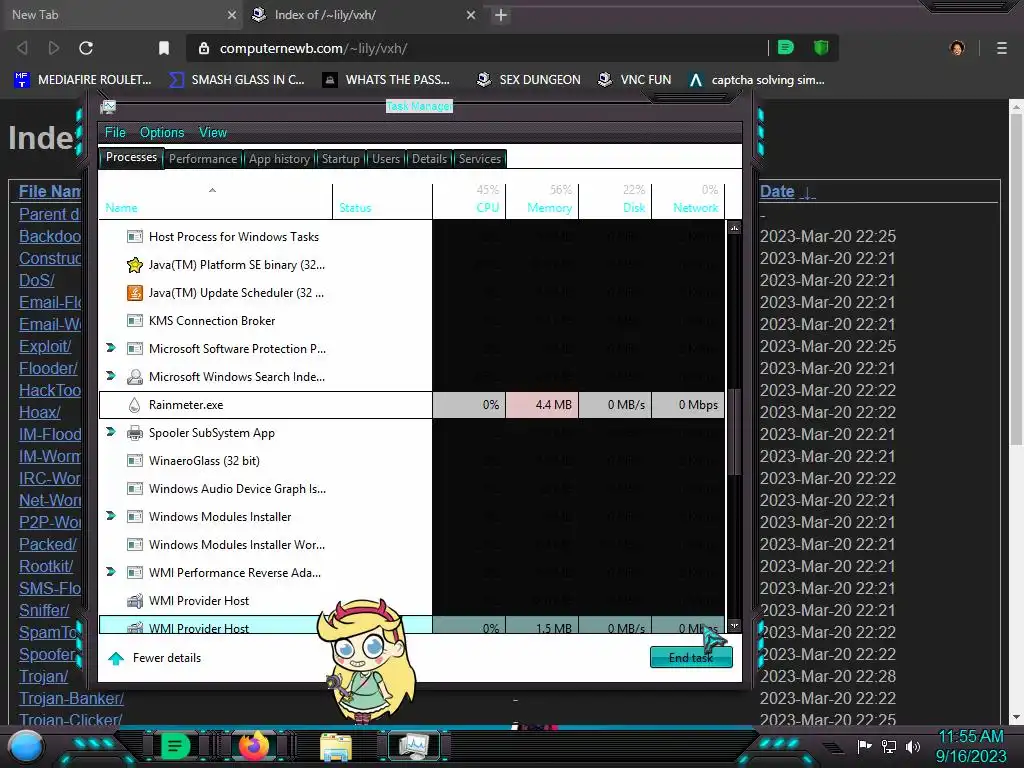Switch to the Startup tab
Screen dimensions: 1024x768
click(x=340, y=159)
